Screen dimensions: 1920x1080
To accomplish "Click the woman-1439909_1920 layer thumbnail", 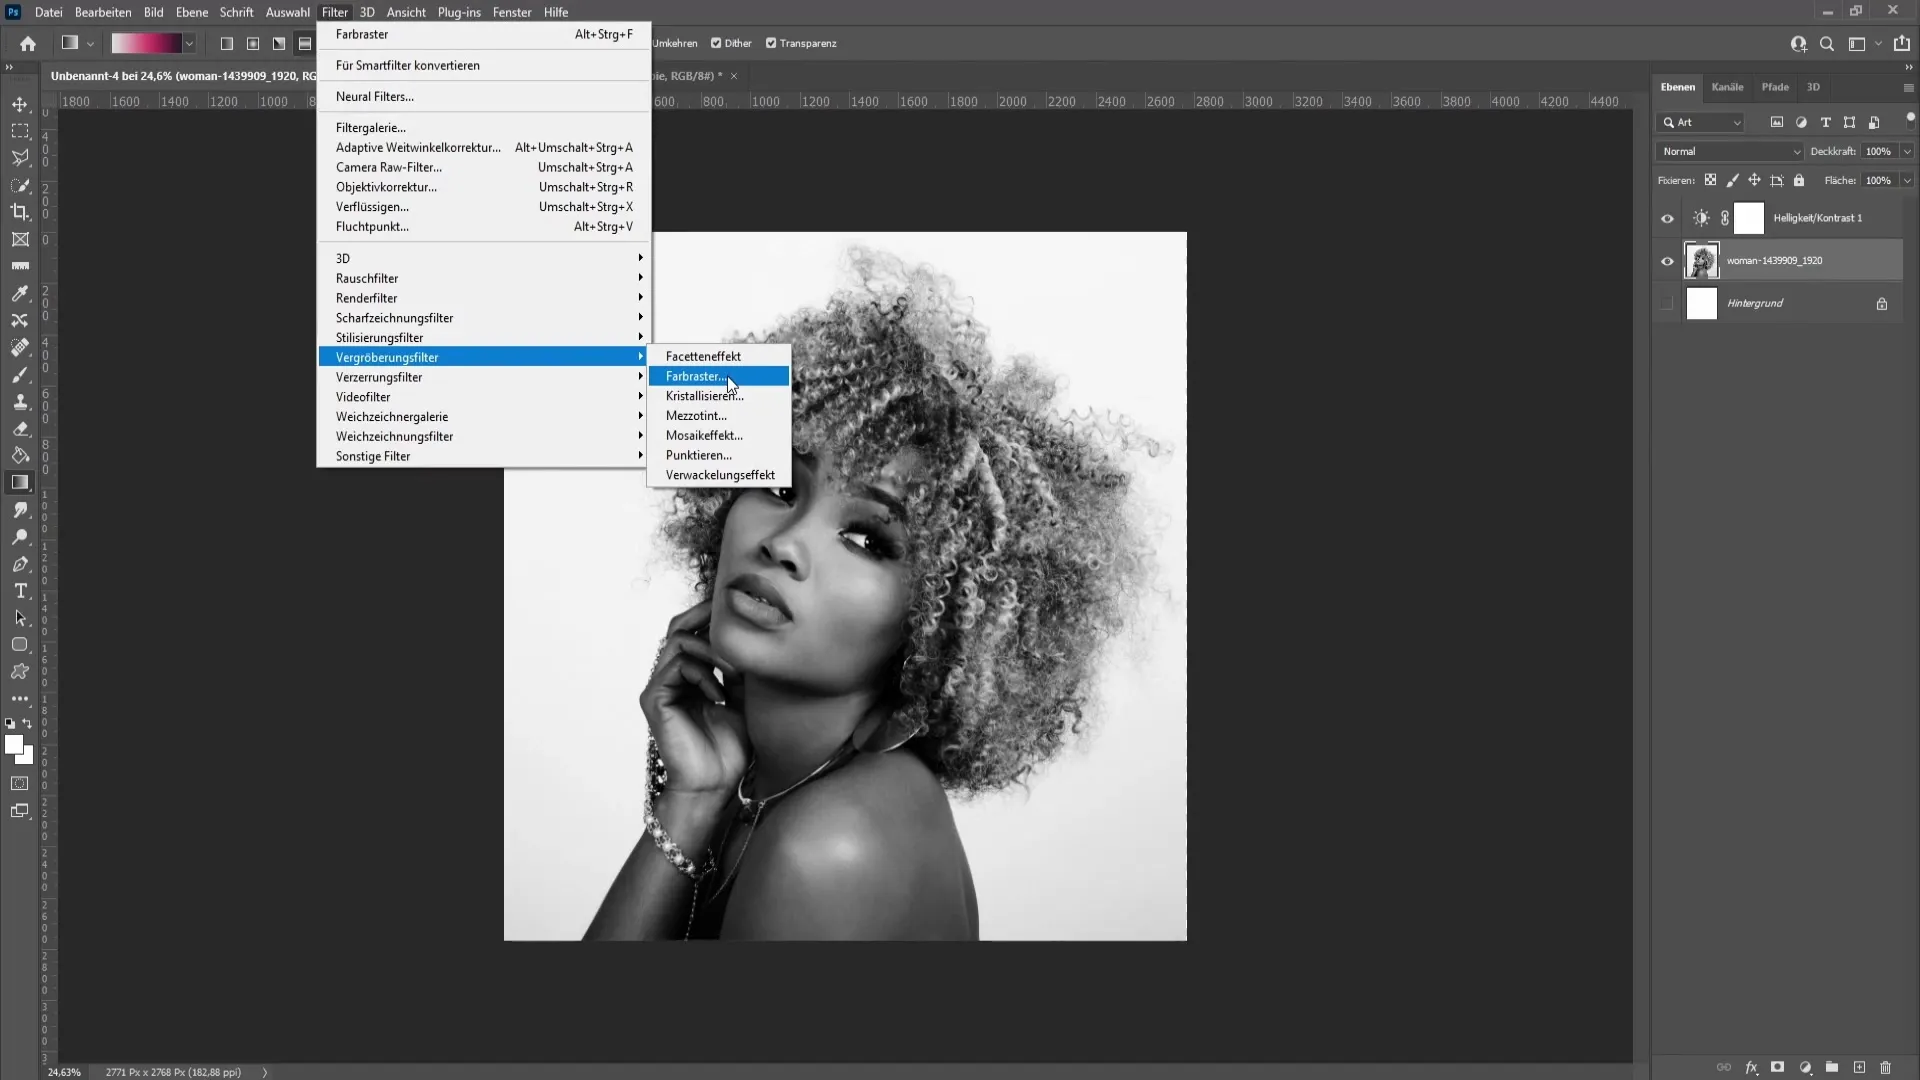I will tap(1702, 260).
